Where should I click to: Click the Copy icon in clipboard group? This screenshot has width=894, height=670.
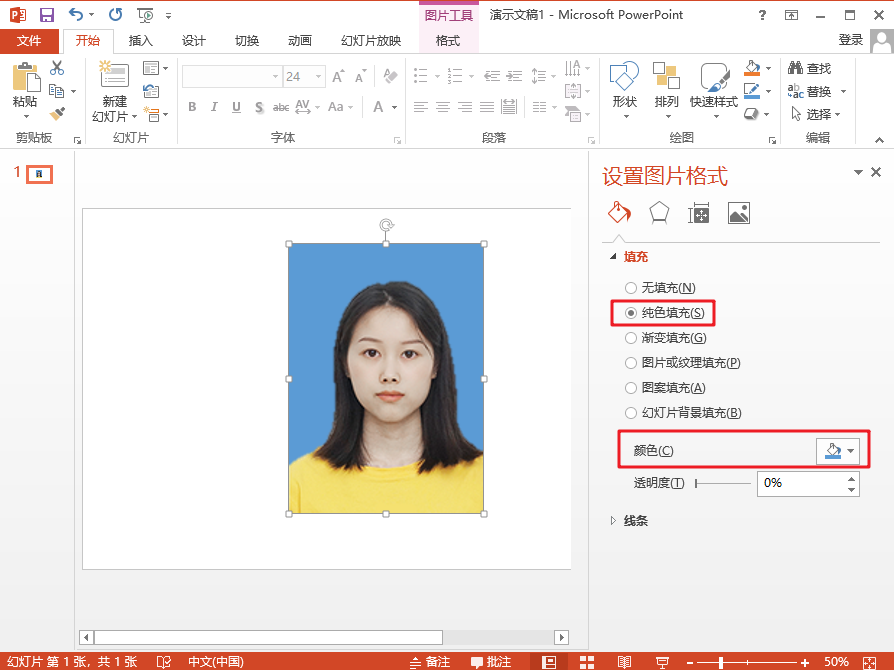coord(56,91)
